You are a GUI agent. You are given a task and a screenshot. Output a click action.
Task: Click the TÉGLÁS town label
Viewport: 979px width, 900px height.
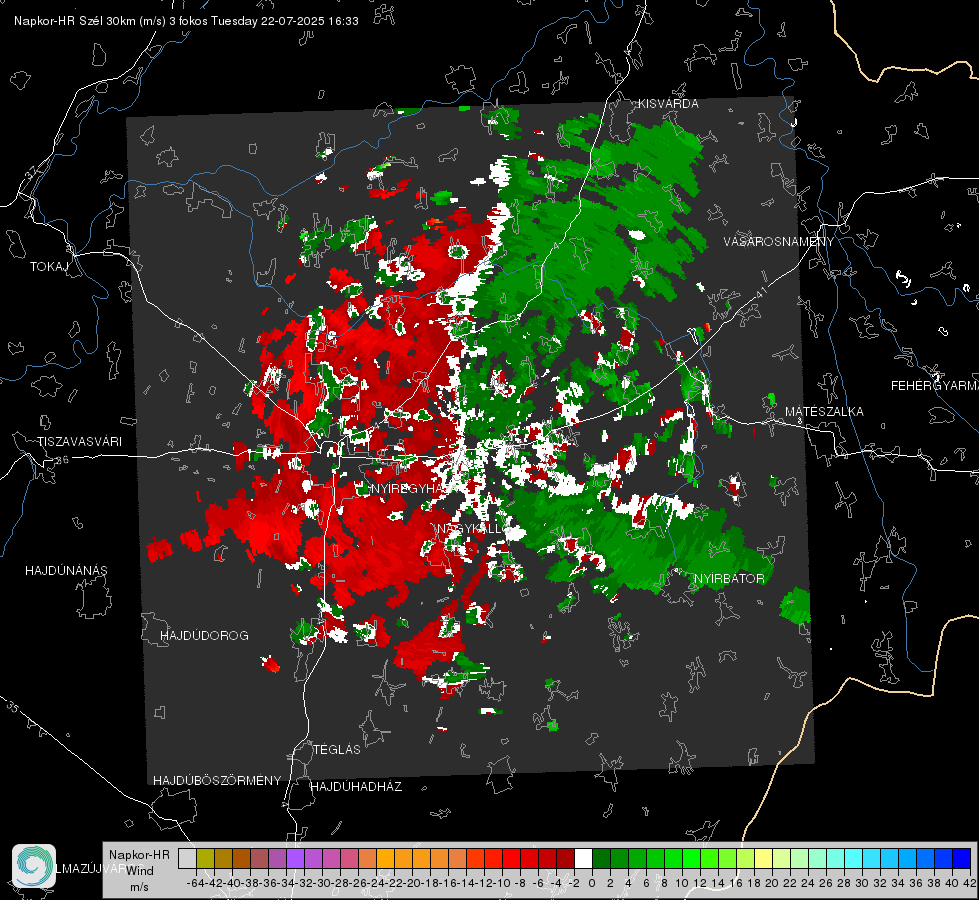(x=337, y=749)
